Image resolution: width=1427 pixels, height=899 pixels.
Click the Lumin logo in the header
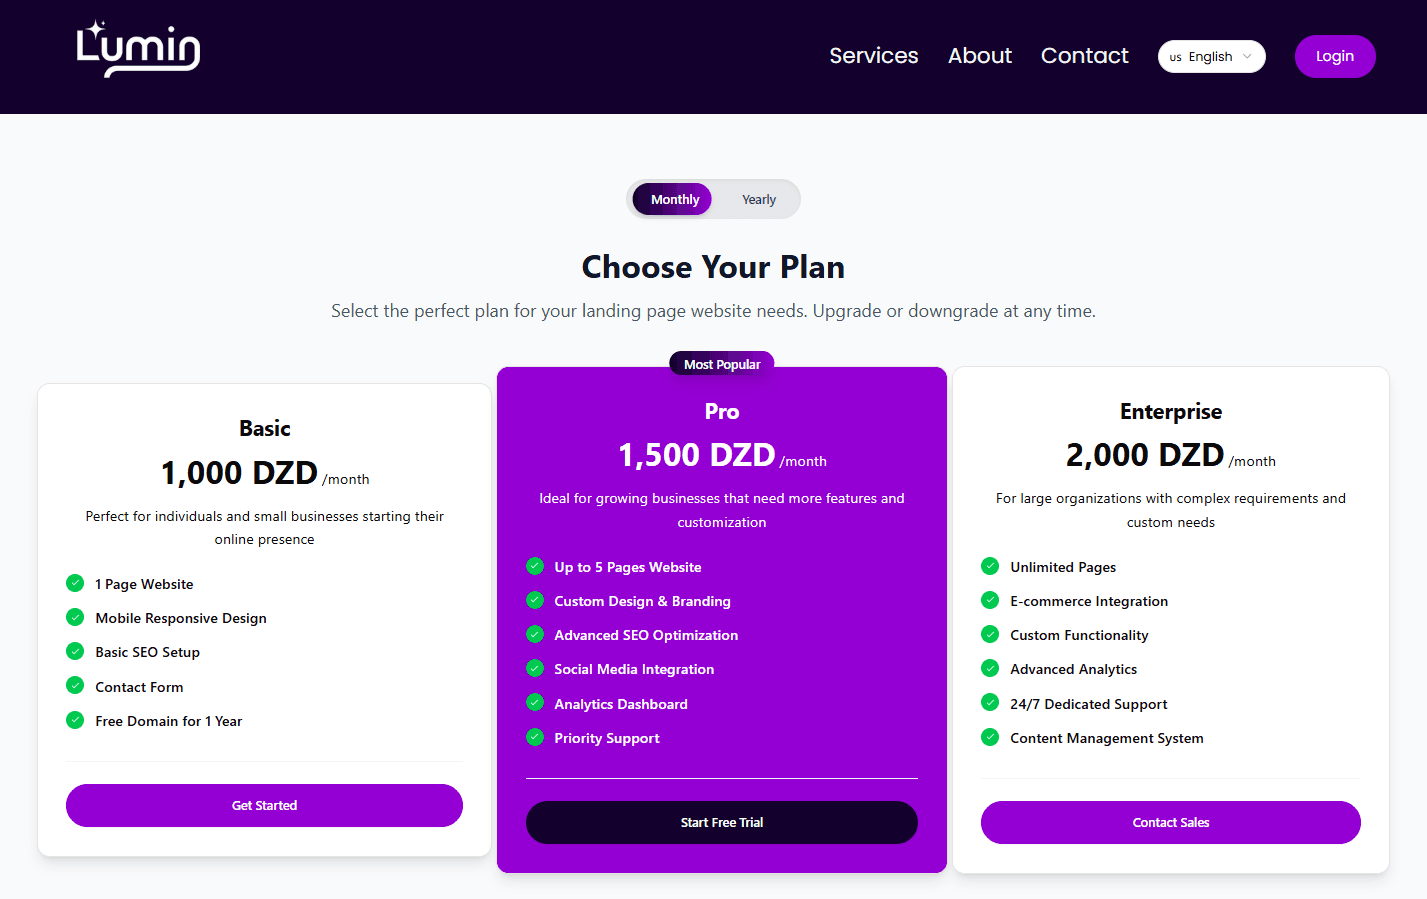coord(138,49)
